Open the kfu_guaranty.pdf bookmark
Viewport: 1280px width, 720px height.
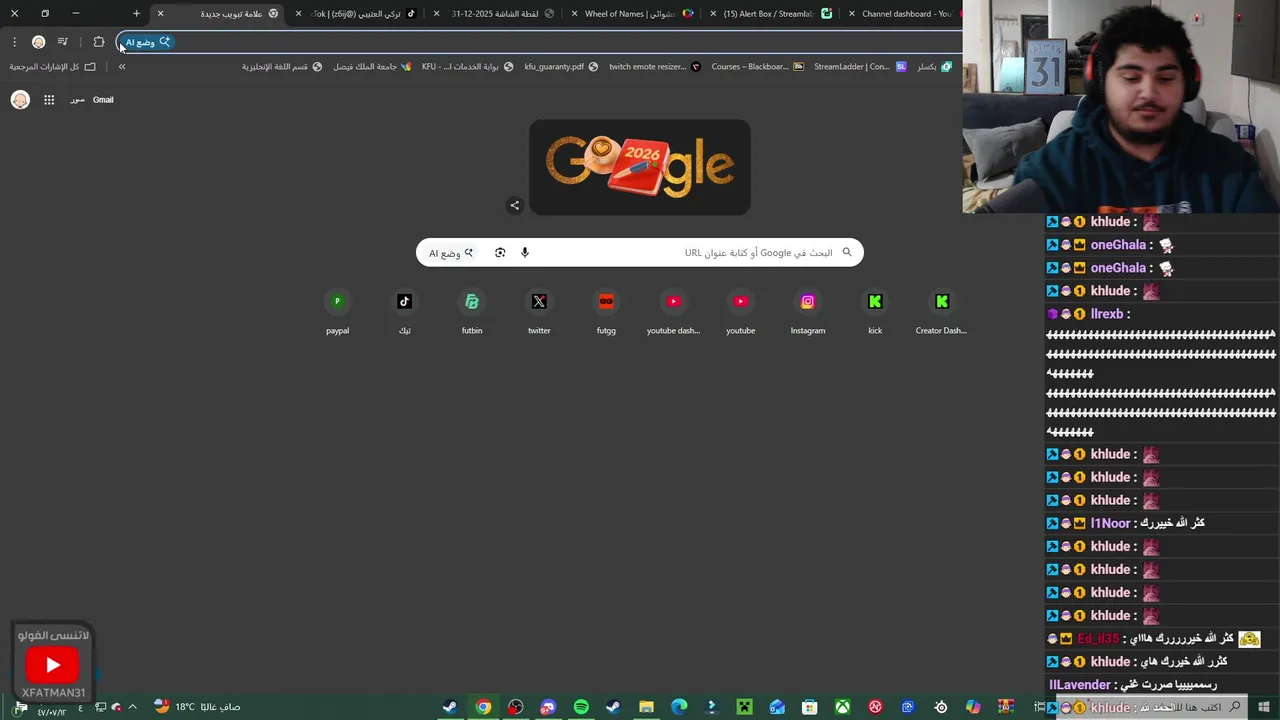click(561, 67)
